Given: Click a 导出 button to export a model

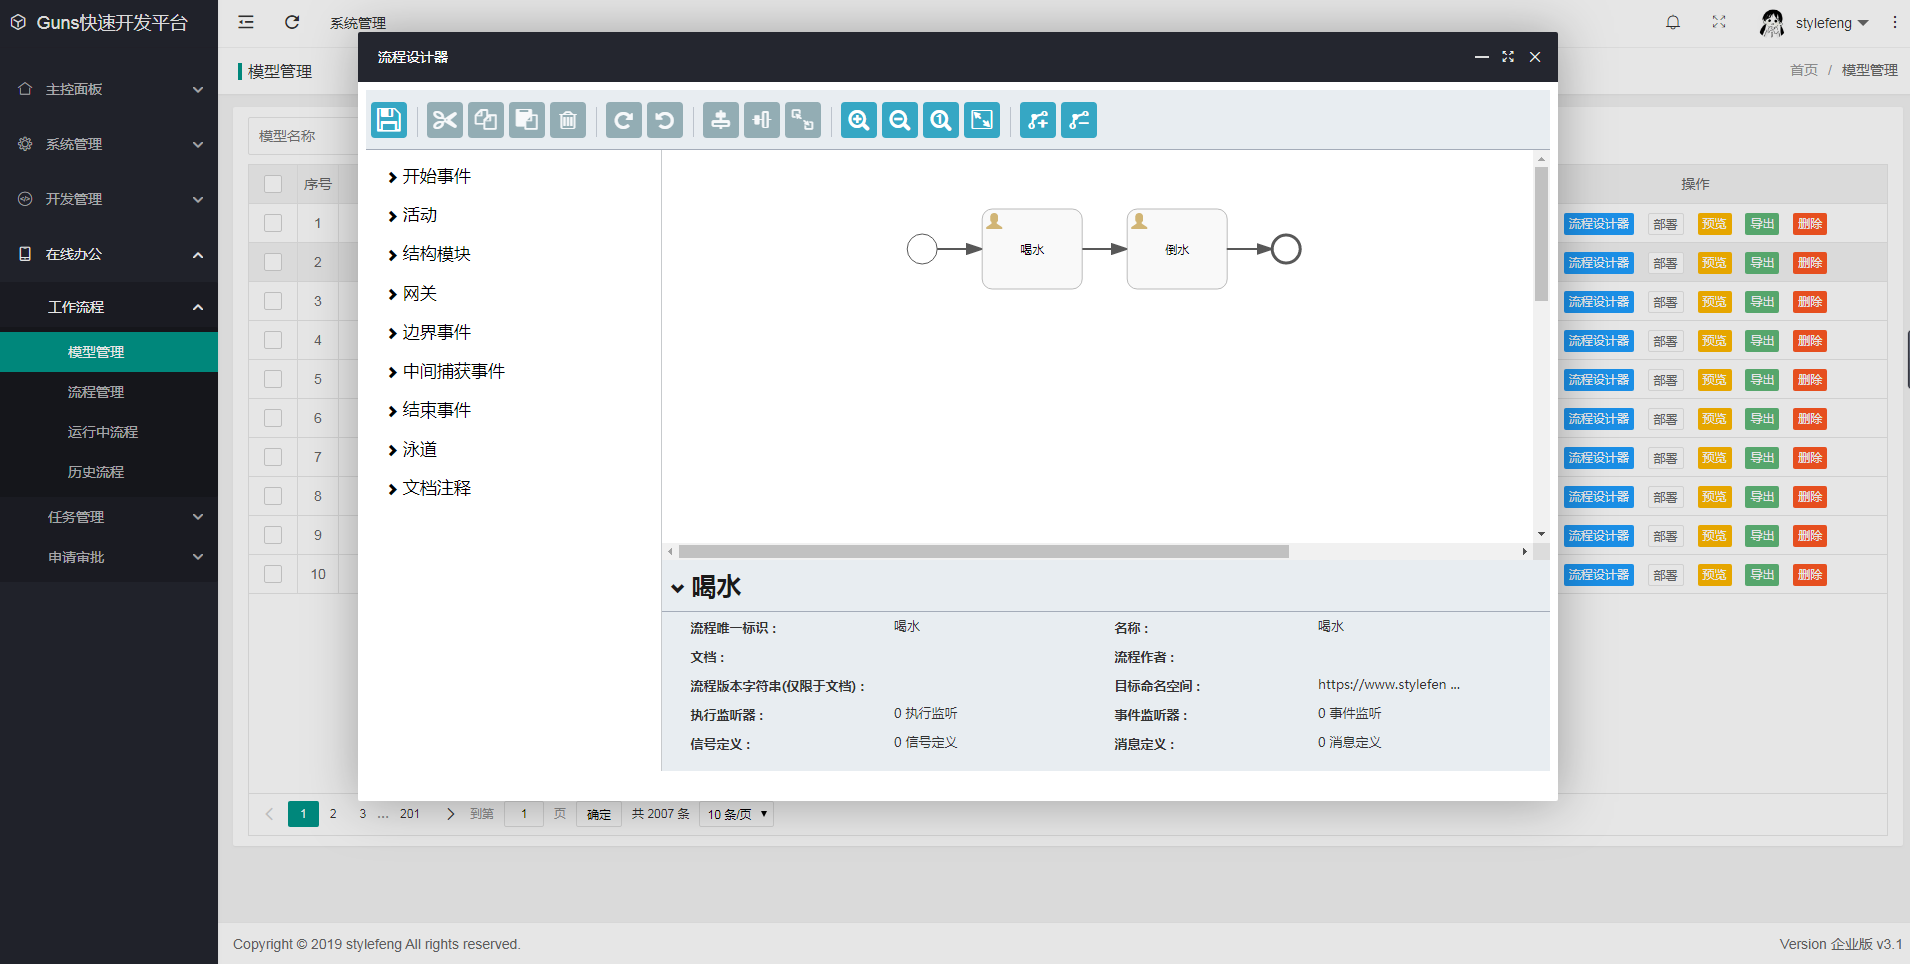Looking at the screenshot, I should (x=1762, y=223).
